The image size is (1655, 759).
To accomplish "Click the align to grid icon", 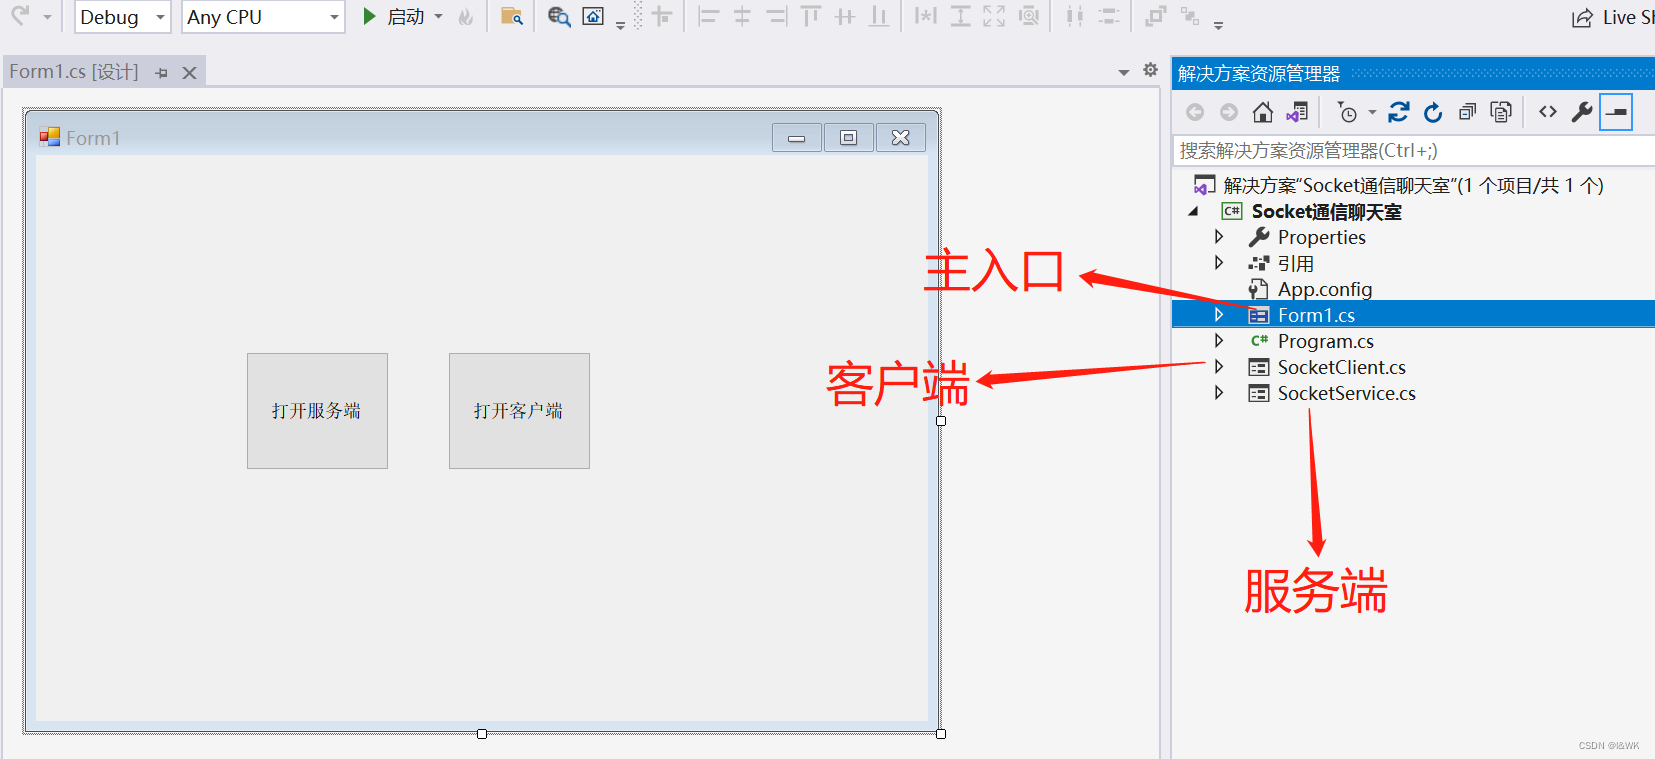I will point(661,16).
